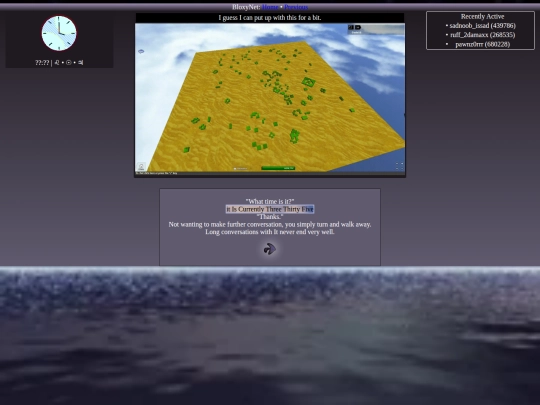
Task: Click the music note icon under clock
Action: pos(57,62)
